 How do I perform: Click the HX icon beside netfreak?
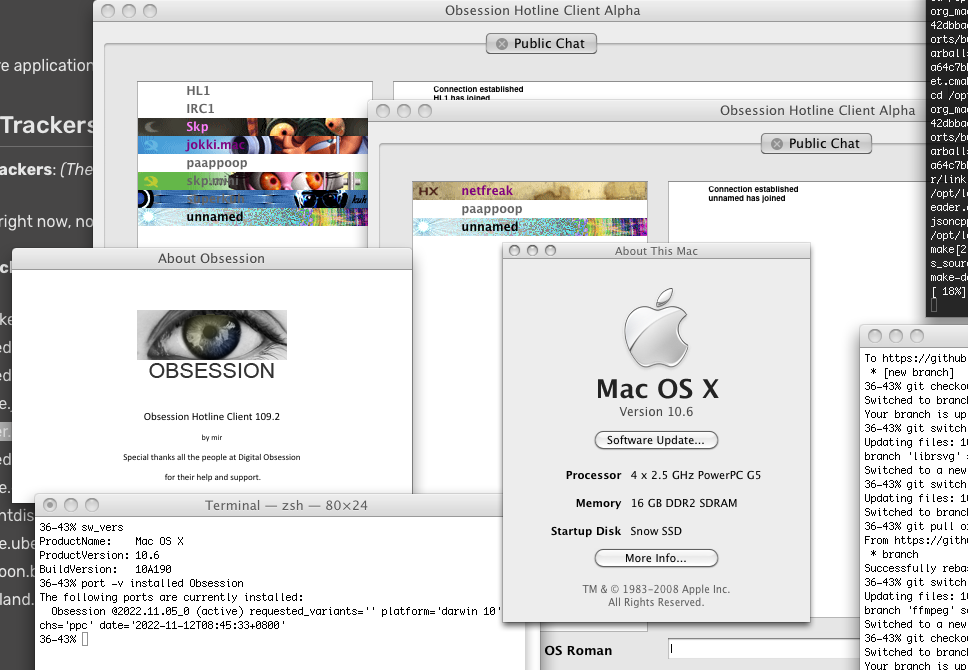pos(428,191)
